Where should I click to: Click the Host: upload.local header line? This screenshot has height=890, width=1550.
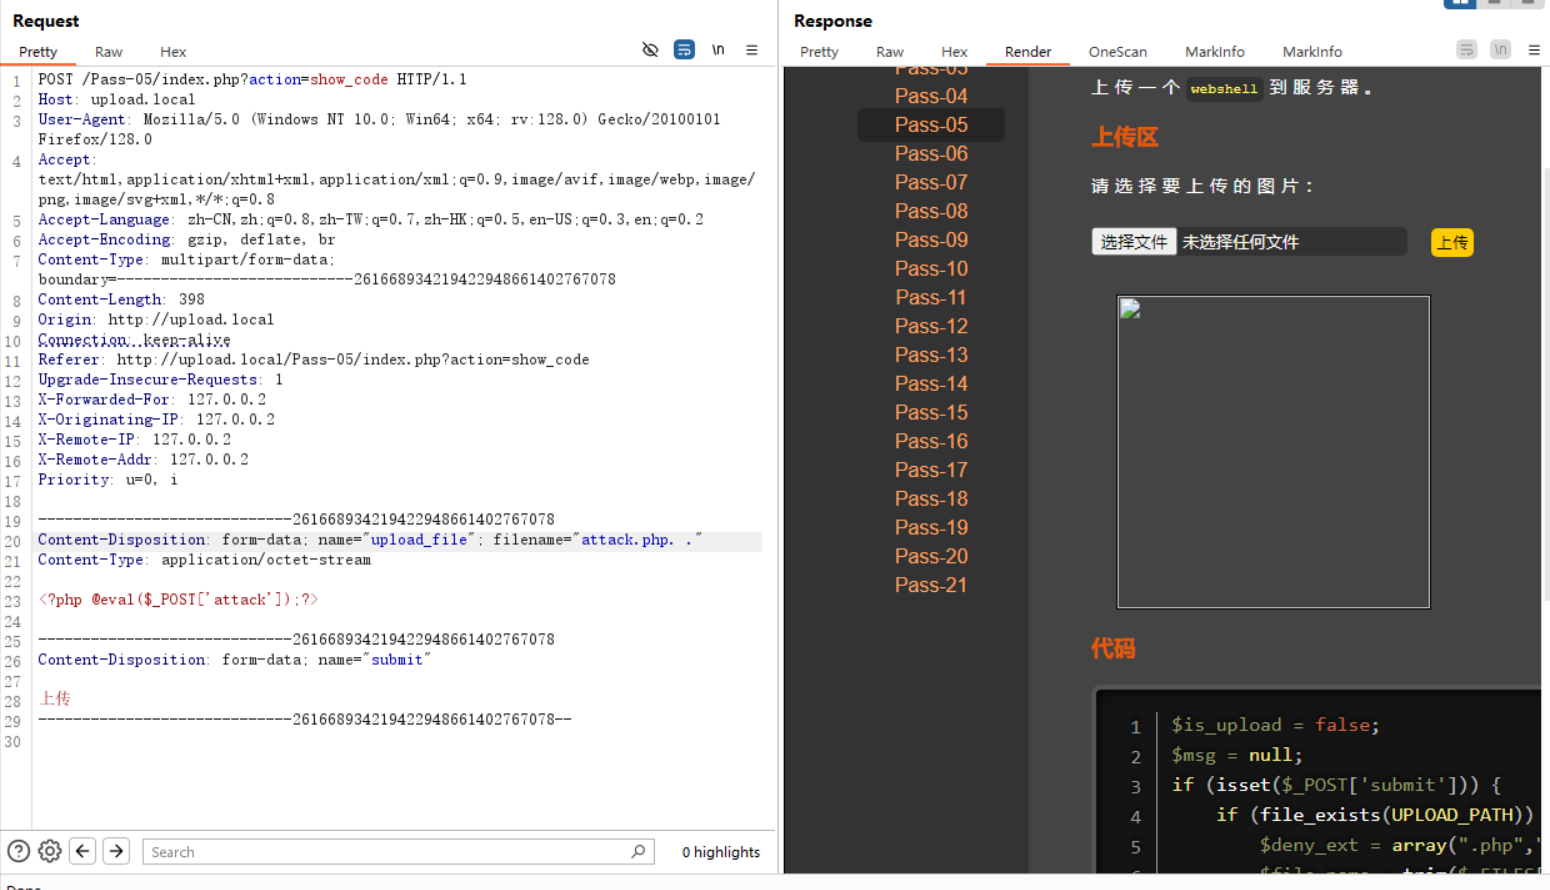pyautogui.click(x=116, y=100)
